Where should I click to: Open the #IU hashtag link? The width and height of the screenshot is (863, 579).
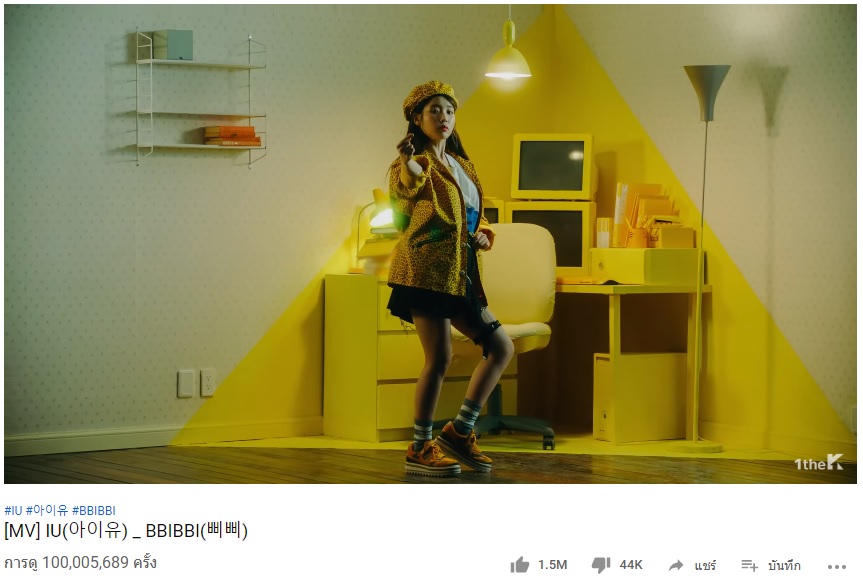pyautogui.click(x=13, y=510)
